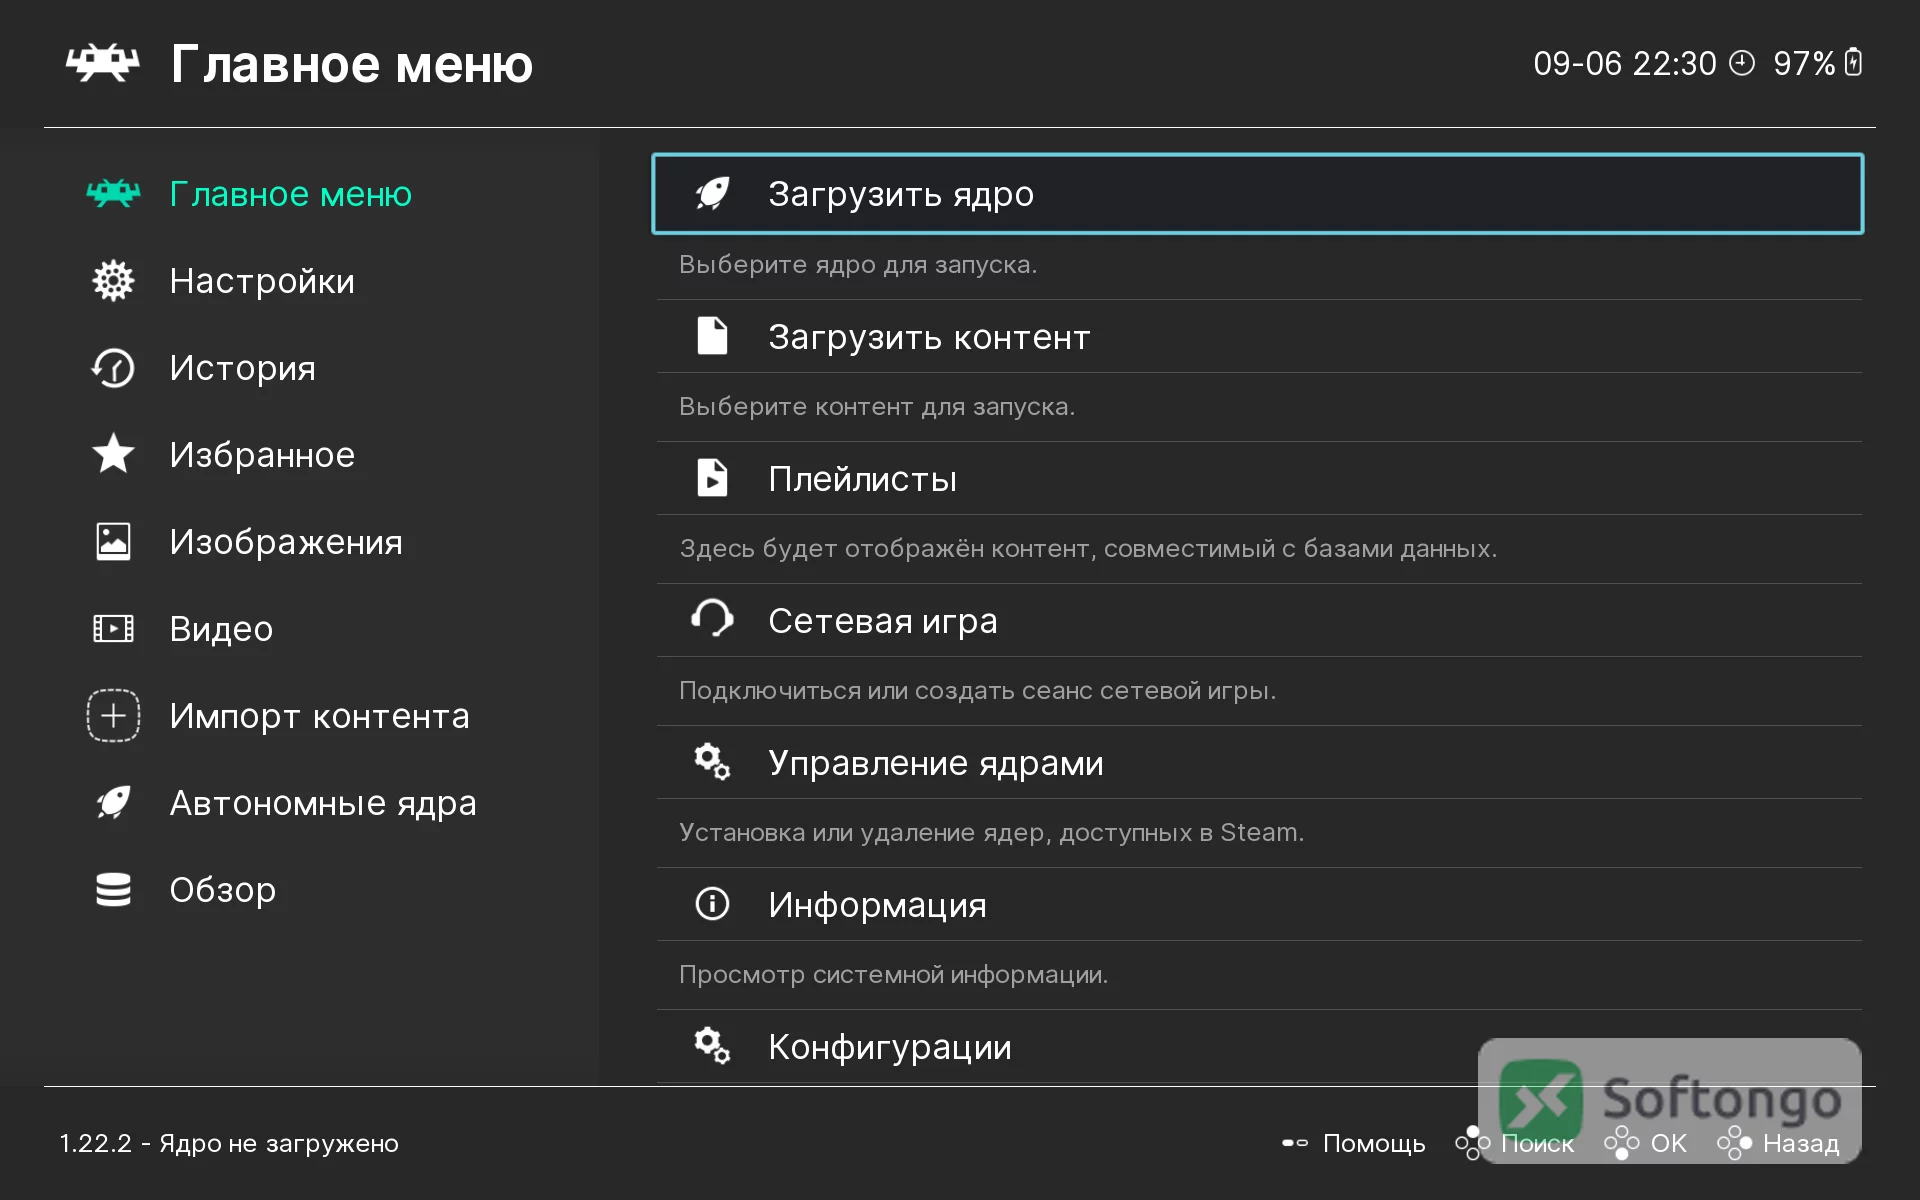Click the description 'Выберите ядро для запуска.'
The width and height of the screenshot is (1920, 1200).
[x=858, y=265]
